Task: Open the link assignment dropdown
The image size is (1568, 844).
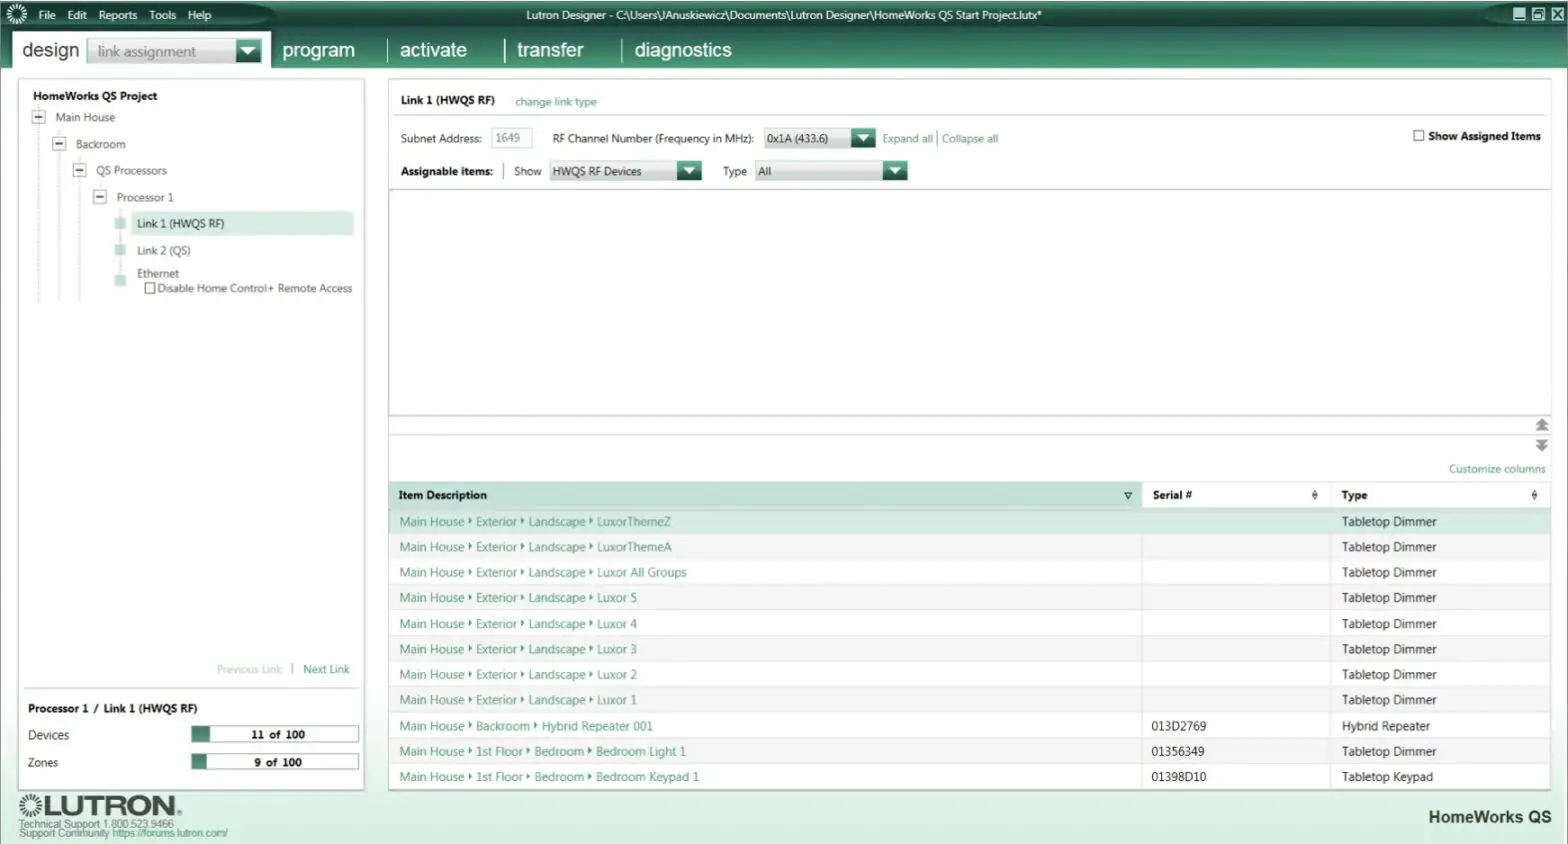Action: pyautogui.click(x=248, y=51)
